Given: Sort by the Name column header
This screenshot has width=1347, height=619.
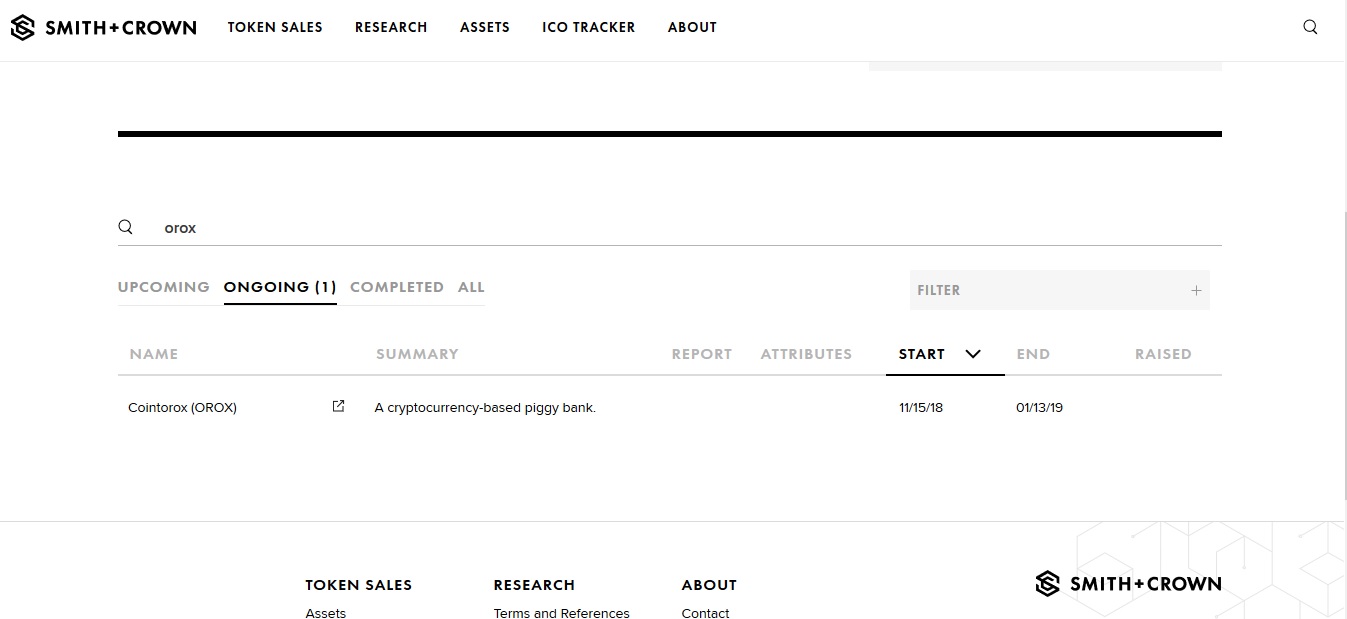Looking at the screenshot, I should tap(154, 354).
